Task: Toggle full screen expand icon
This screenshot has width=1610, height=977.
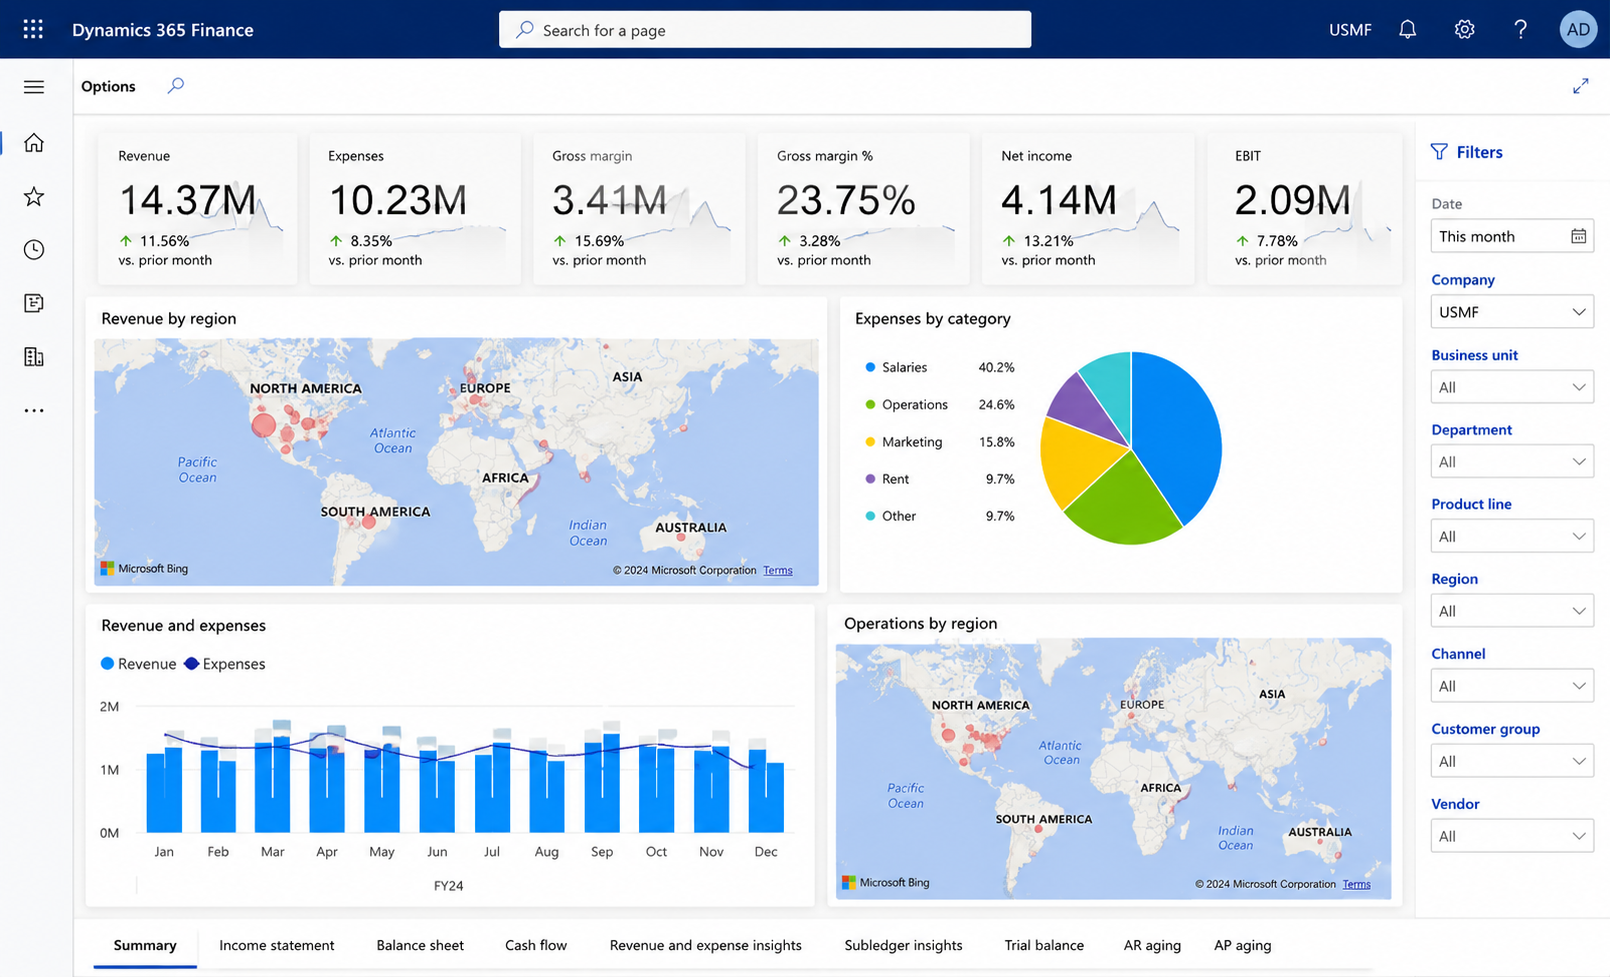Action: [x=1580, y=86]
